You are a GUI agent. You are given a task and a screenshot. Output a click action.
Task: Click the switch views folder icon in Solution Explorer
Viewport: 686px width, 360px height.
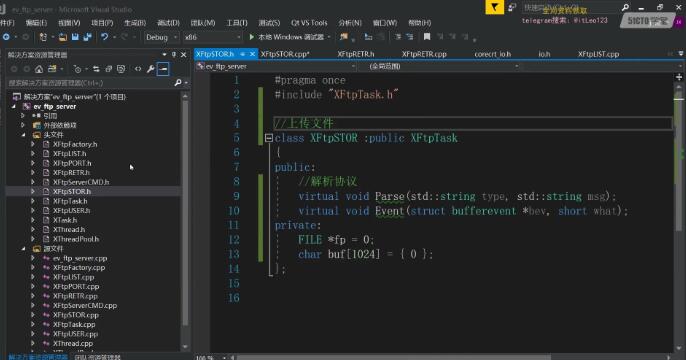(52, 69)
